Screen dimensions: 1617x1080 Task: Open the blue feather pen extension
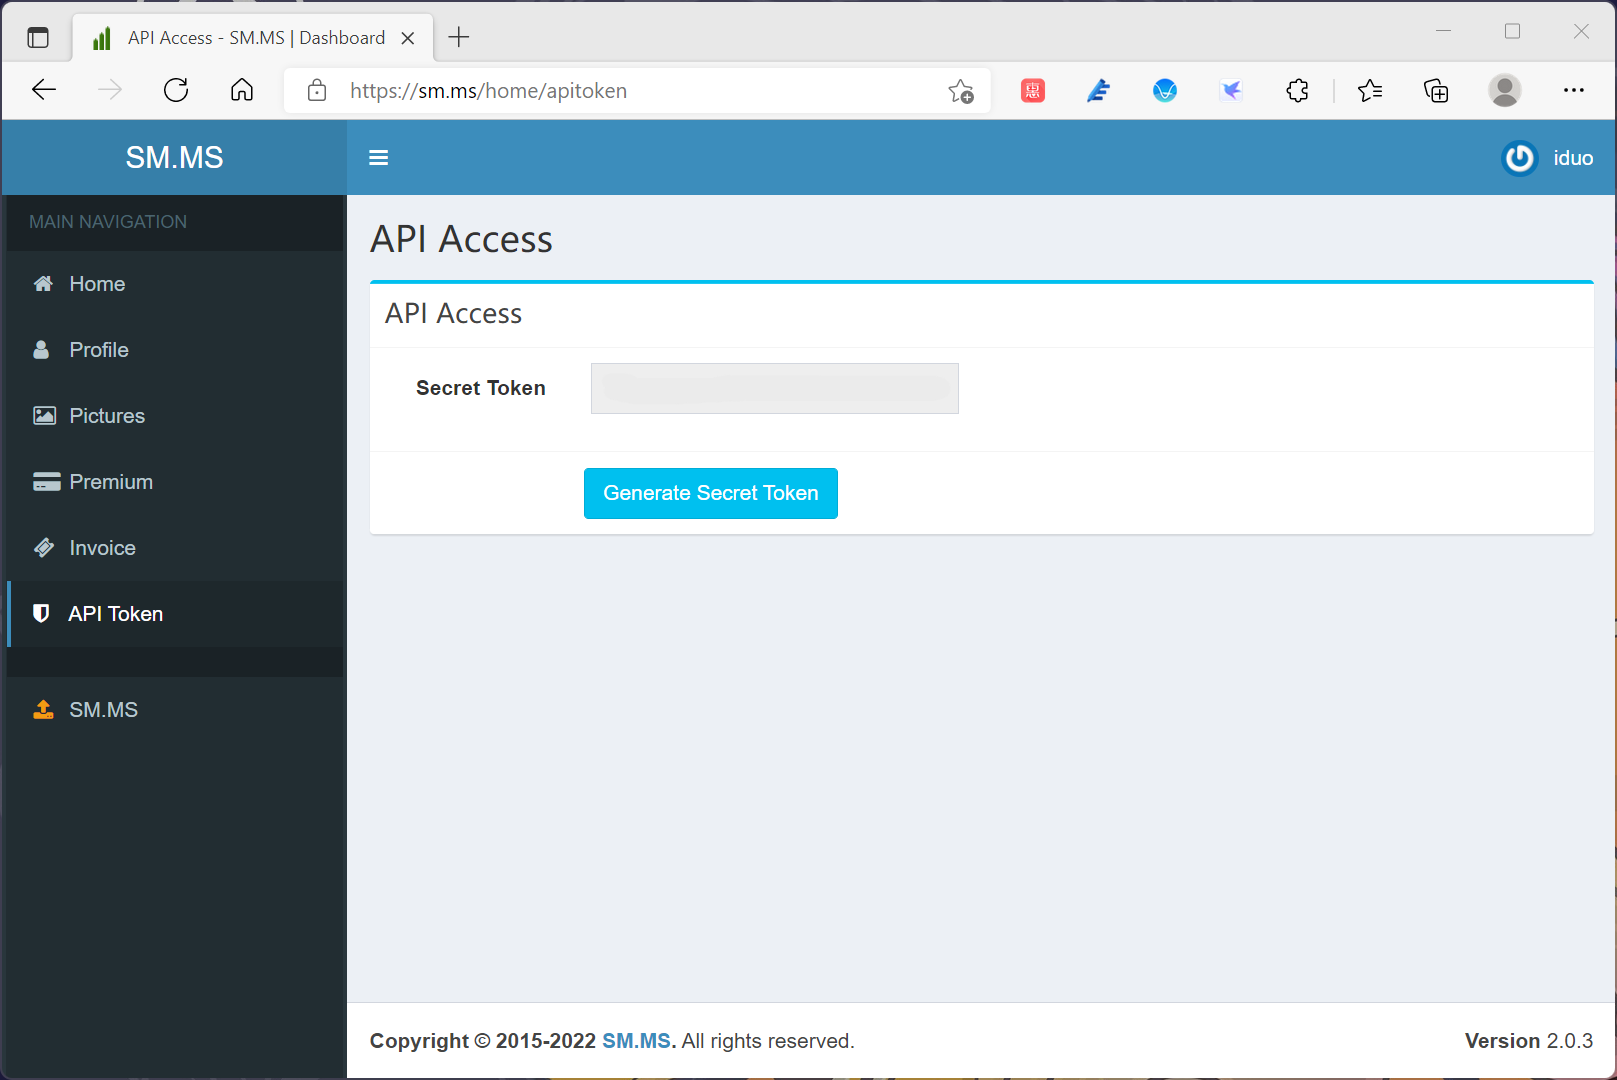coord(1099,91)
